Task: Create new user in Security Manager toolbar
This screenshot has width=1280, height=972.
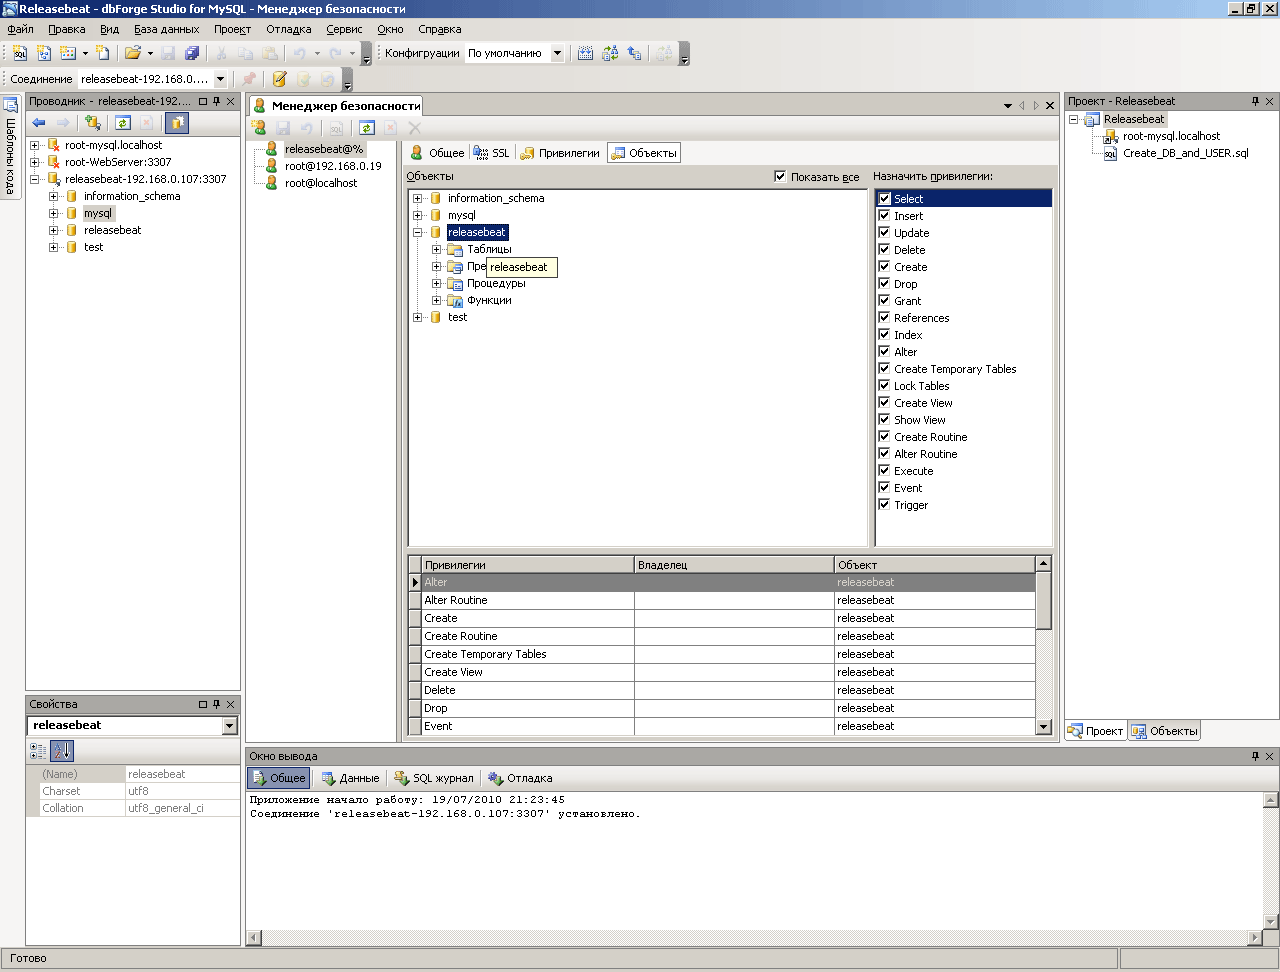Action: click(259, 128)
